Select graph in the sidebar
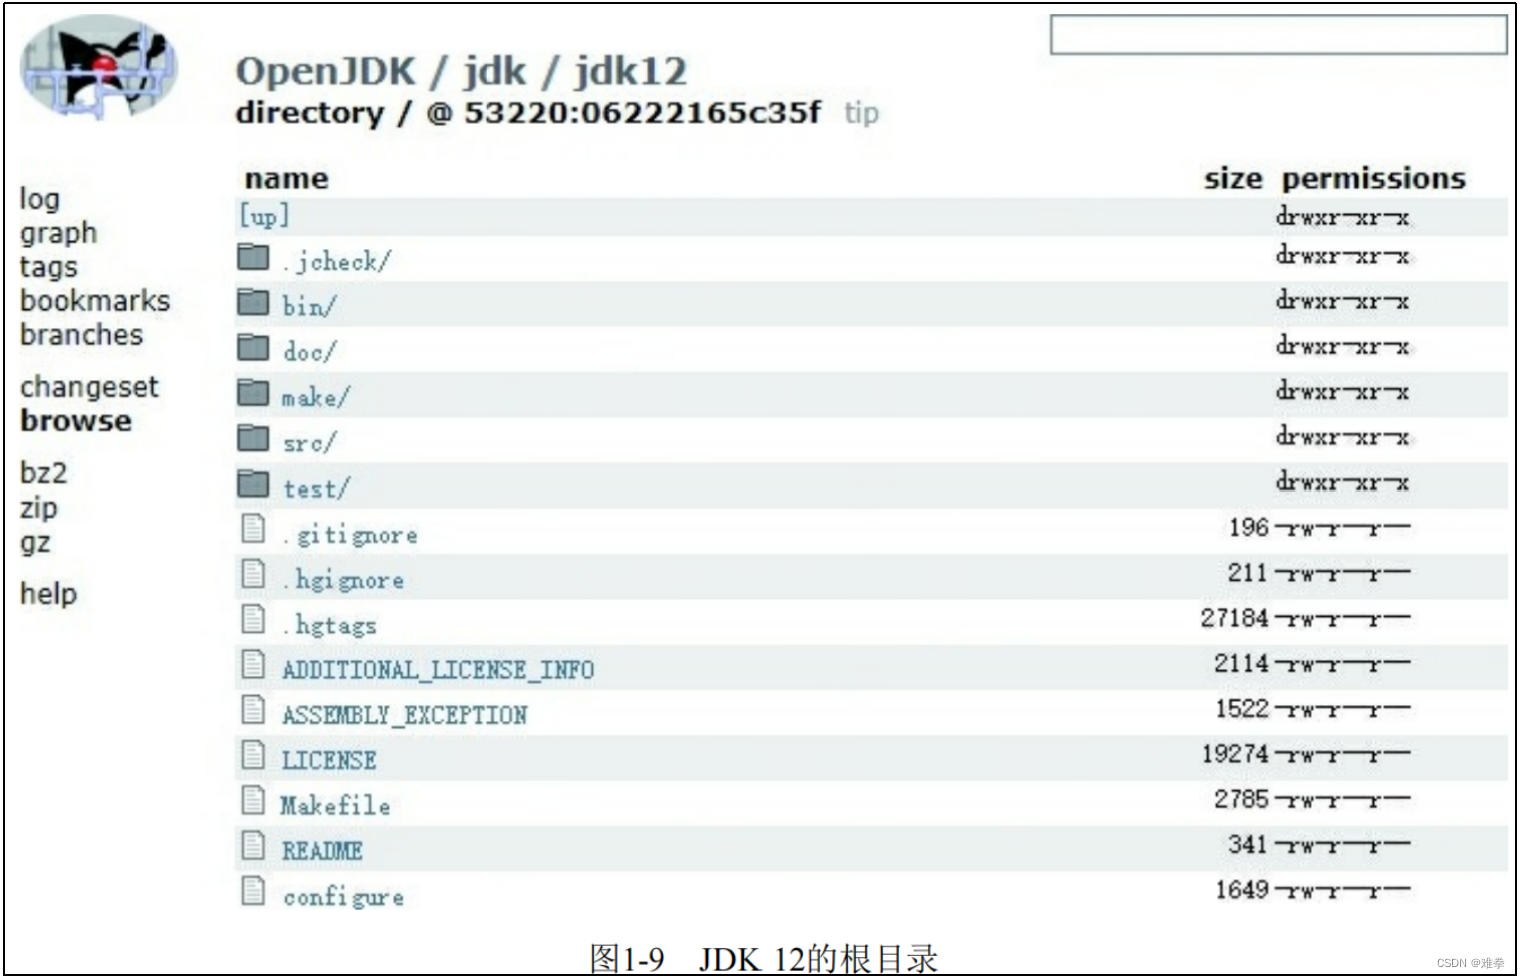The image size is (1520, 978). click(x=57, y=233)
